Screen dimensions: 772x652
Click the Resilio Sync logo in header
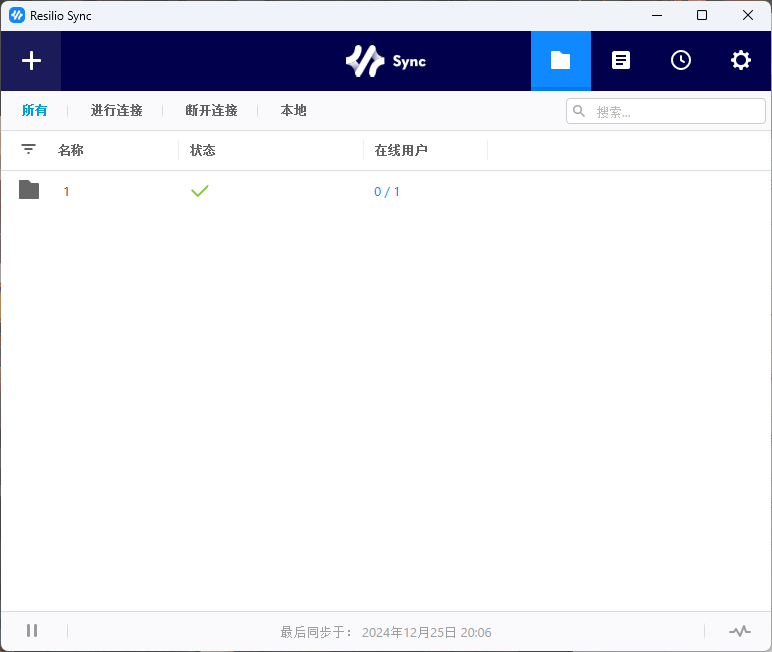[385, 61]
